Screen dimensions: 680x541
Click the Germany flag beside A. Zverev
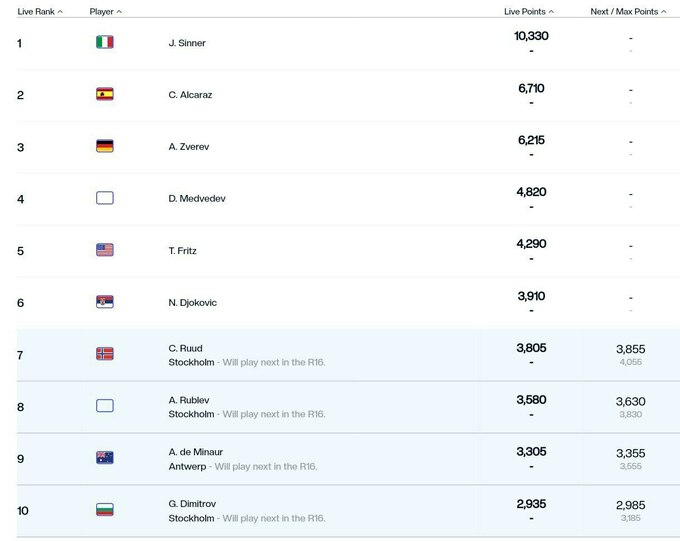pos(104,146)
